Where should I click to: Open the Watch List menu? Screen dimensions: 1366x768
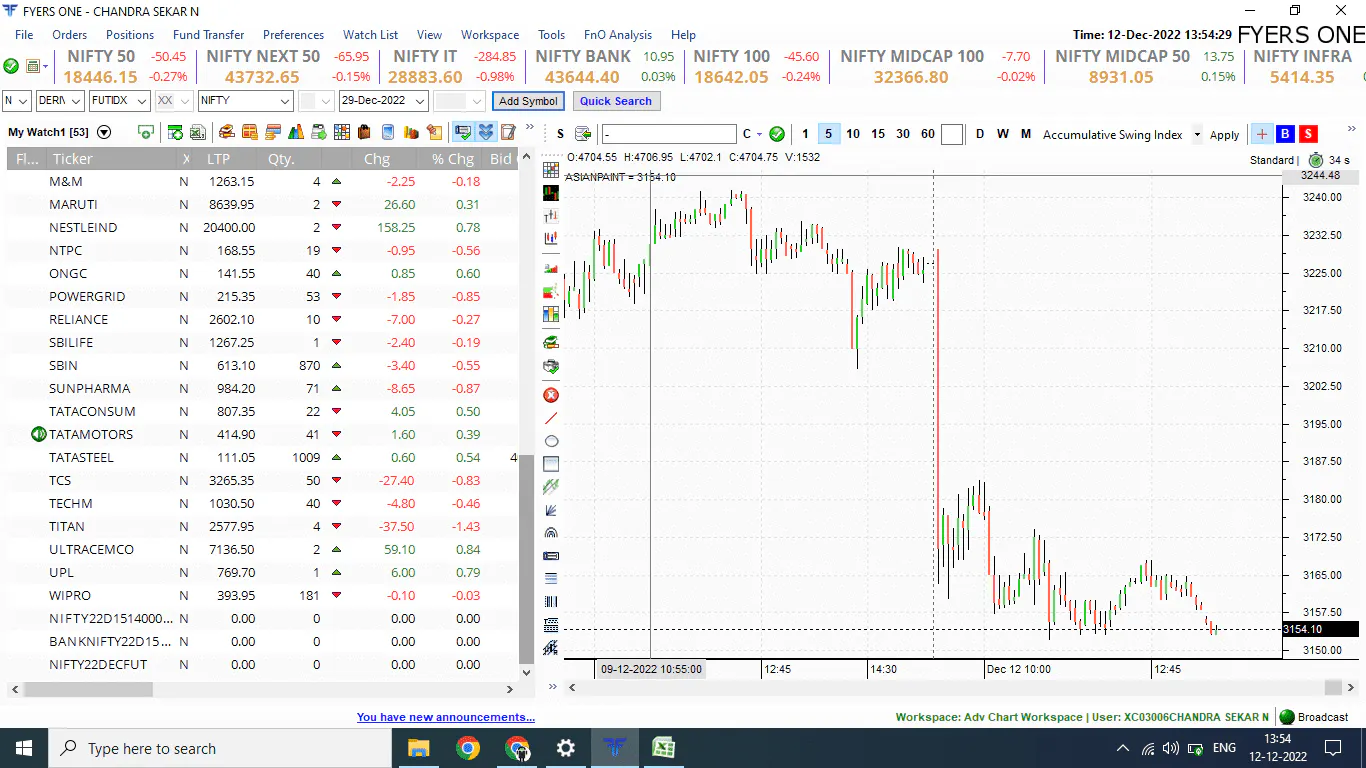(371, 34)
